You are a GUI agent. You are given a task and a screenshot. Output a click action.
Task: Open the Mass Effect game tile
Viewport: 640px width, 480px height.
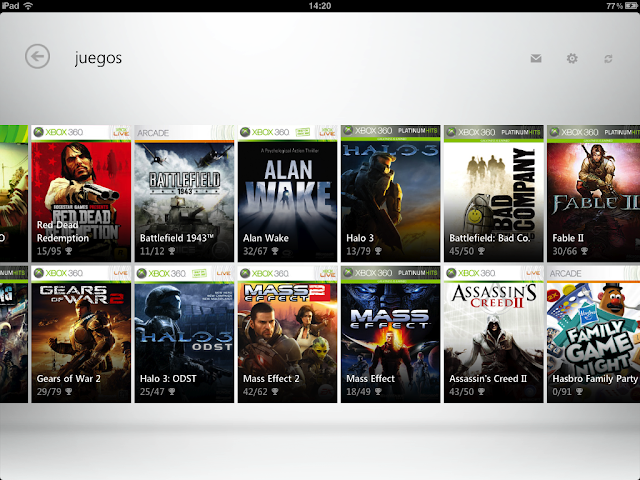(391, 335)
